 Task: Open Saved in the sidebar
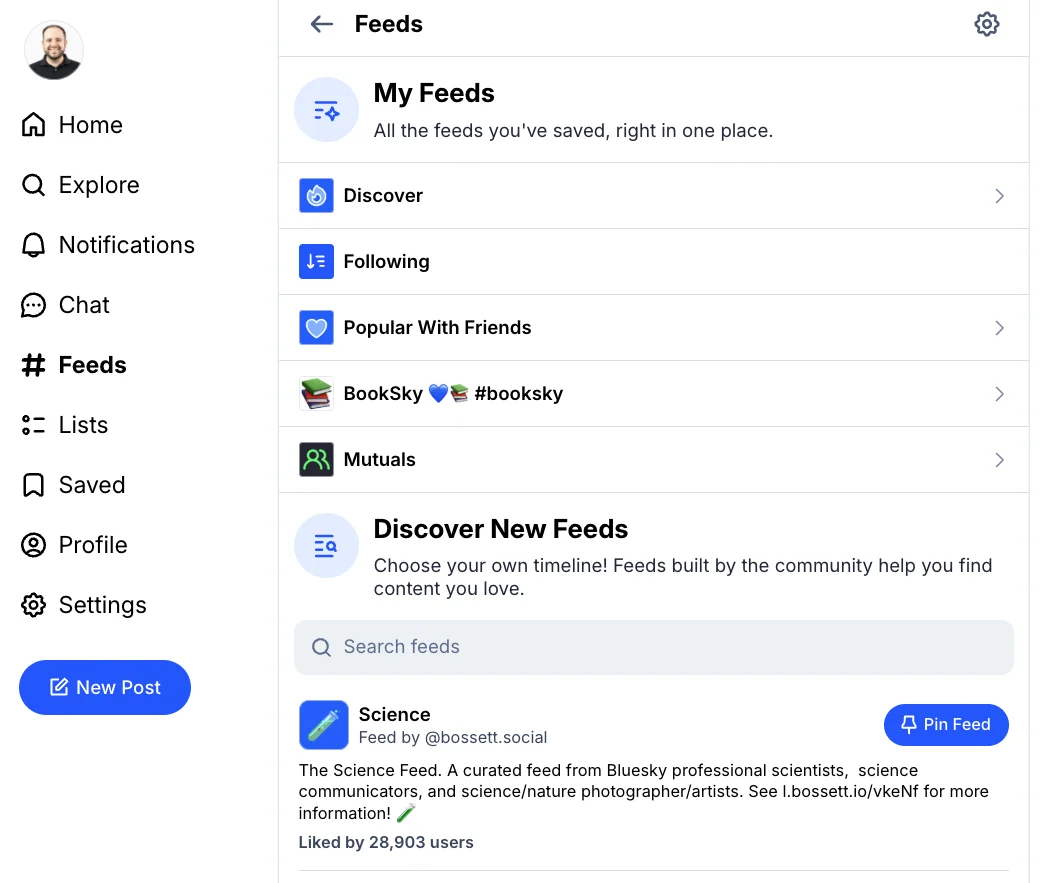pos(73,485)
